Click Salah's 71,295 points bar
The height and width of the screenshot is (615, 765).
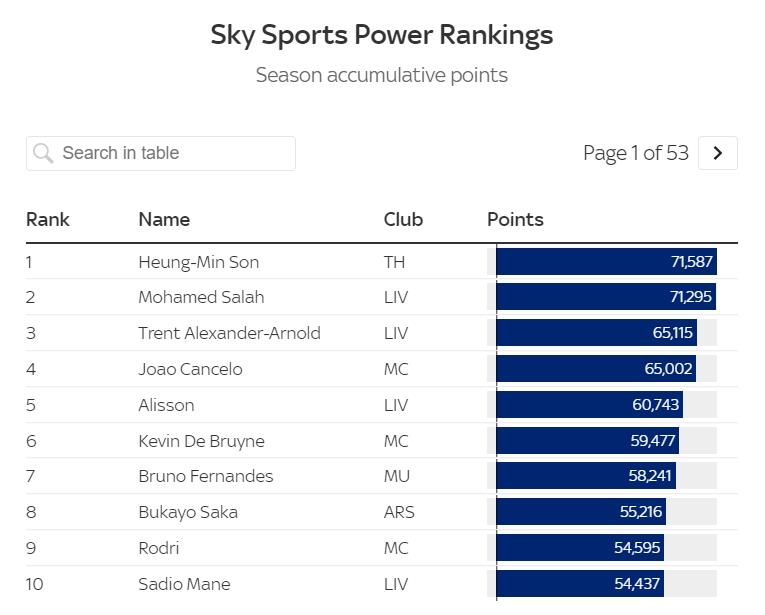pos(606,297)
